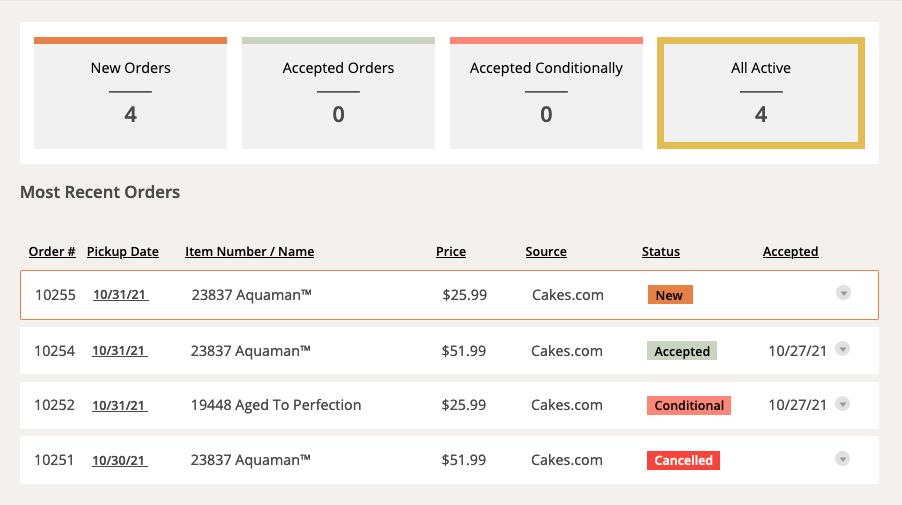Sort by Item Number / Name header
Image resolution: width=902 pixels, height=505 pixels.
tap(249, 252)
